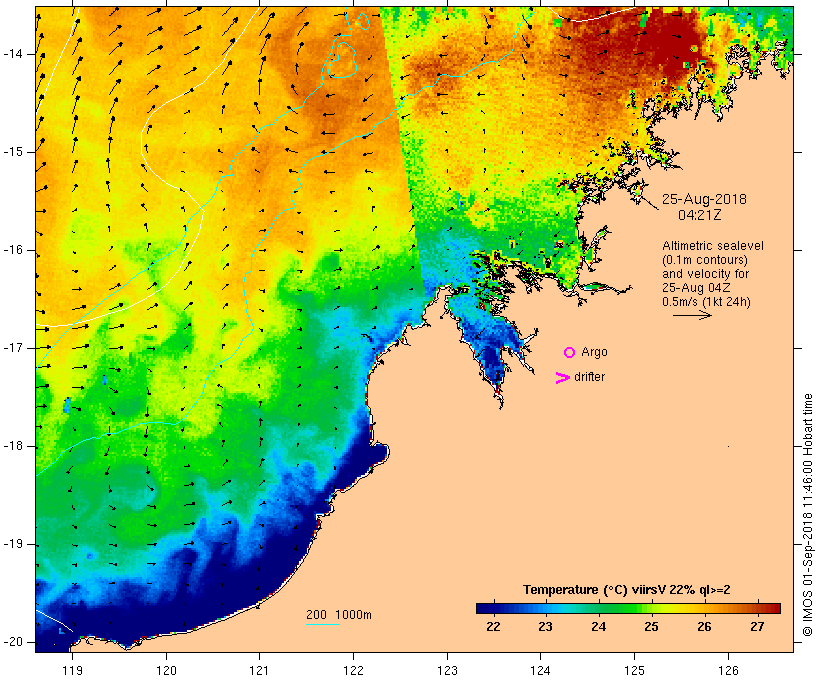Image resolution: width=820 pixels, height=680 pixels.
Task: Click the IMOS copyright timestamp text
Action: 807,515
